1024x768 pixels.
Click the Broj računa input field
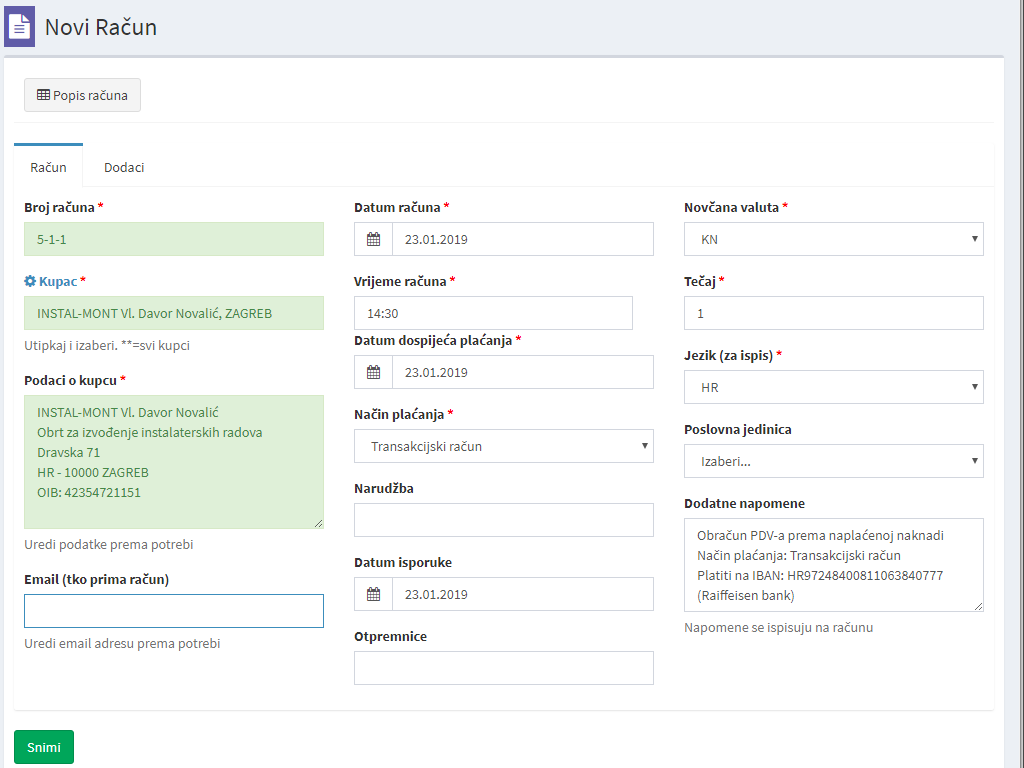(x=173, y=240)
